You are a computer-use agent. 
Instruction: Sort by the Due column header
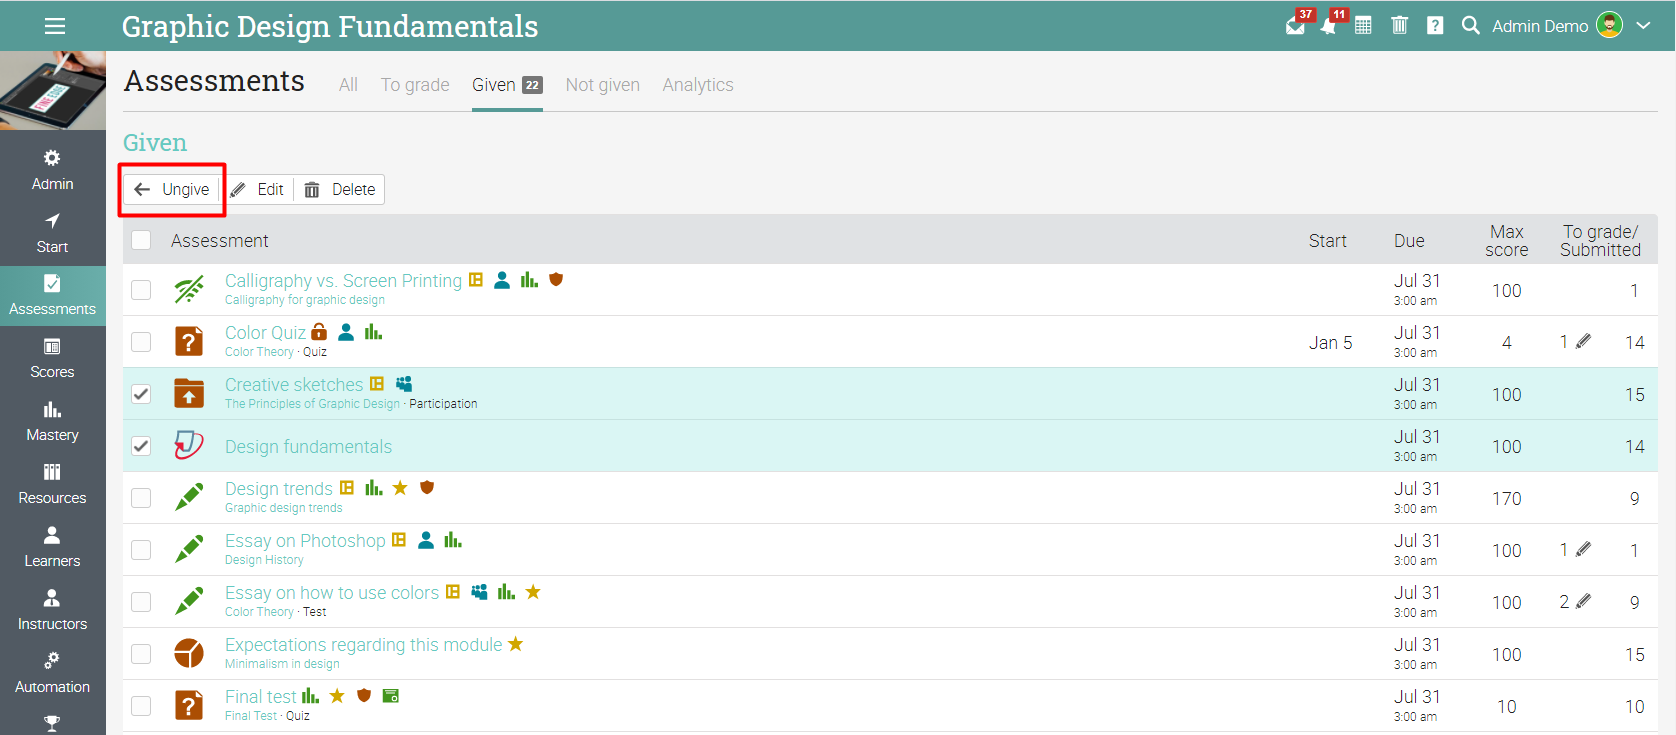click(1409, 240)
